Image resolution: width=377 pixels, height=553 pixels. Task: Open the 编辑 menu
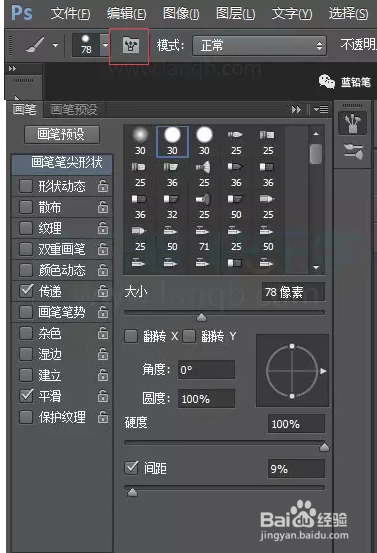pos(126,14)
